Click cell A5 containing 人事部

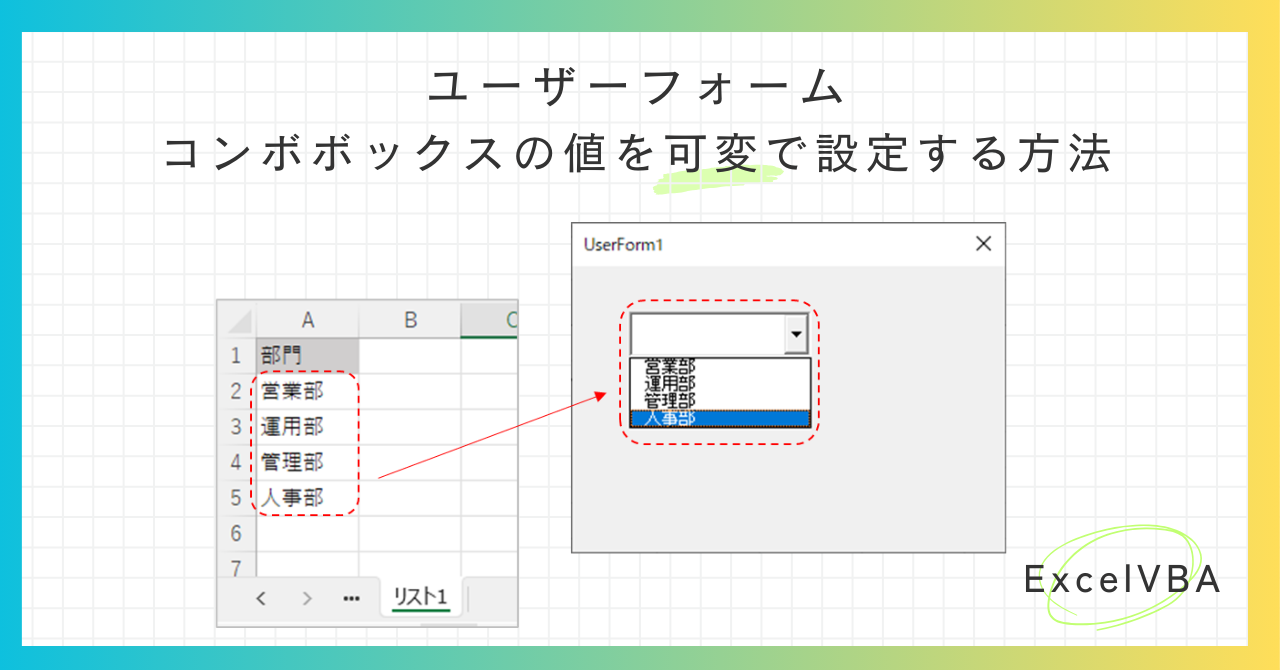pos(308,498)
